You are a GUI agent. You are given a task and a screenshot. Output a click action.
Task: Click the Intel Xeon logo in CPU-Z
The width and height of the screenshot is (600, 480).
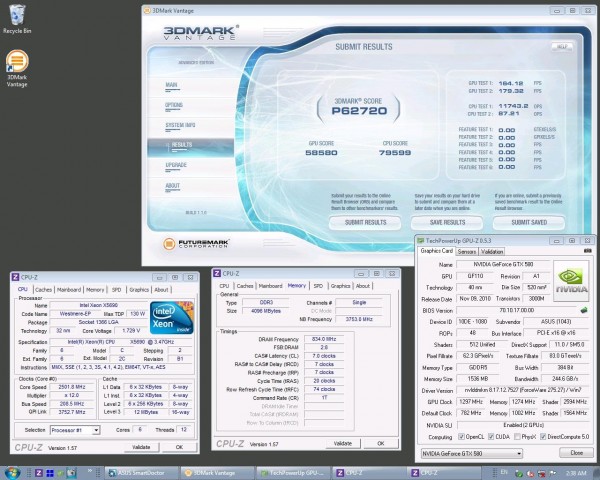click(x=172, y=318)
